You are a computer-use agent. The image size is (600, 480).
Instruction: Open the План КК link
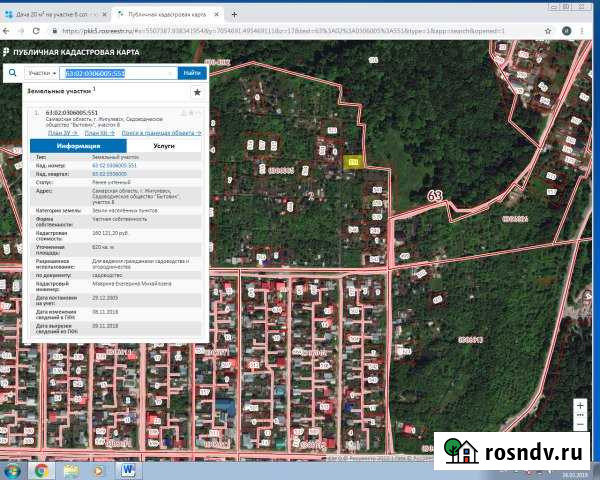click(96, 132)
